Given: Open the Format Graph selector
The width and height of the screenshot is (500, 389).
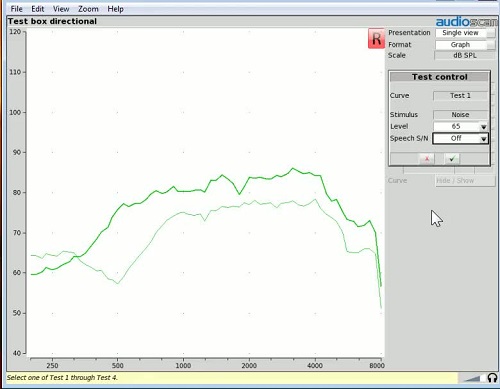Looking at the screenshot, I should click(465, 45).
